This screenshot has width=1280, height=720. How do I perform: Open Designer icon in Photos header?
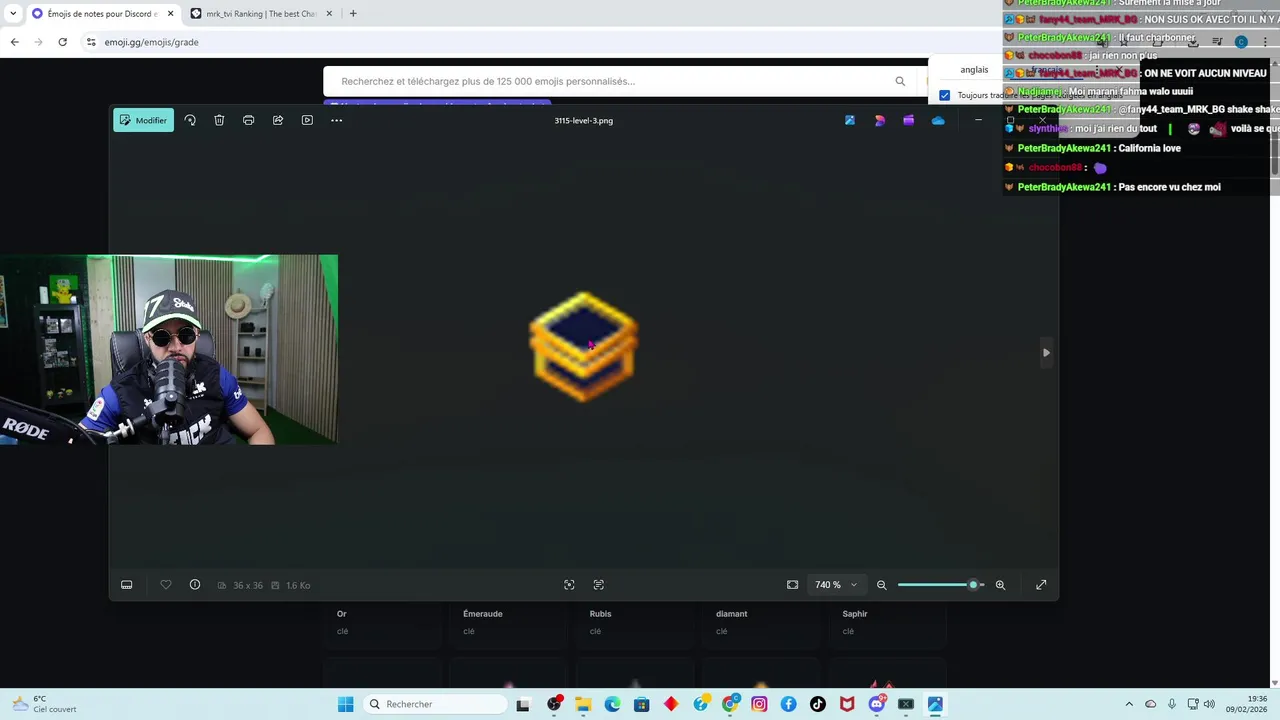(x=880, y=120)
